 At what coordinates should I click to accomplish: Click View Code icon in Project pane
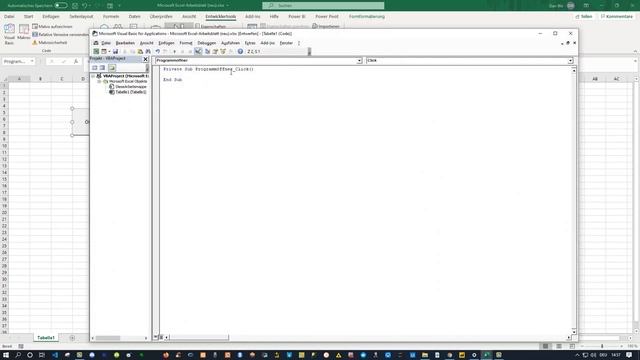pyautogui.click(x=95, y=68)
